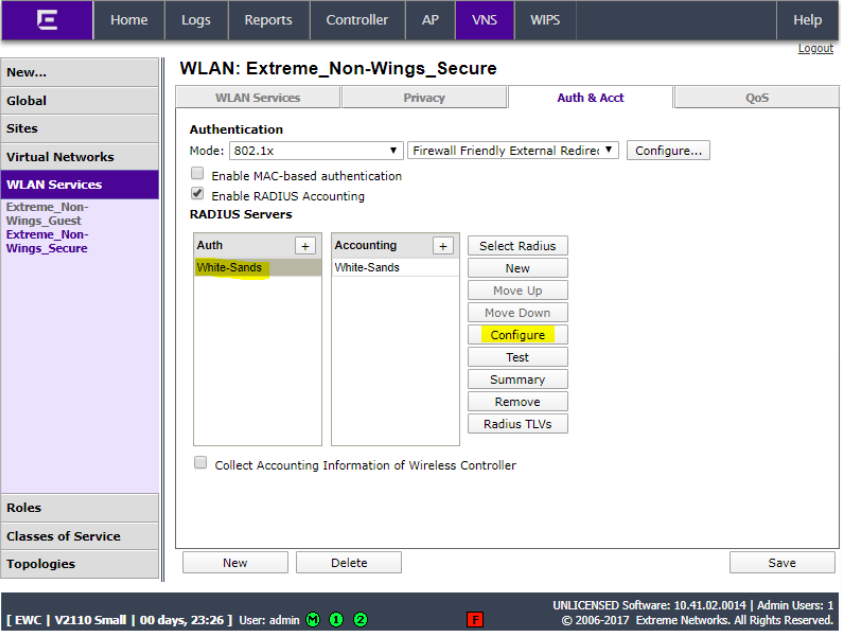Open the authentication Mode 802.1x dropdown
The height and width of the screenshot is (632, 841).
click(316, 151)
